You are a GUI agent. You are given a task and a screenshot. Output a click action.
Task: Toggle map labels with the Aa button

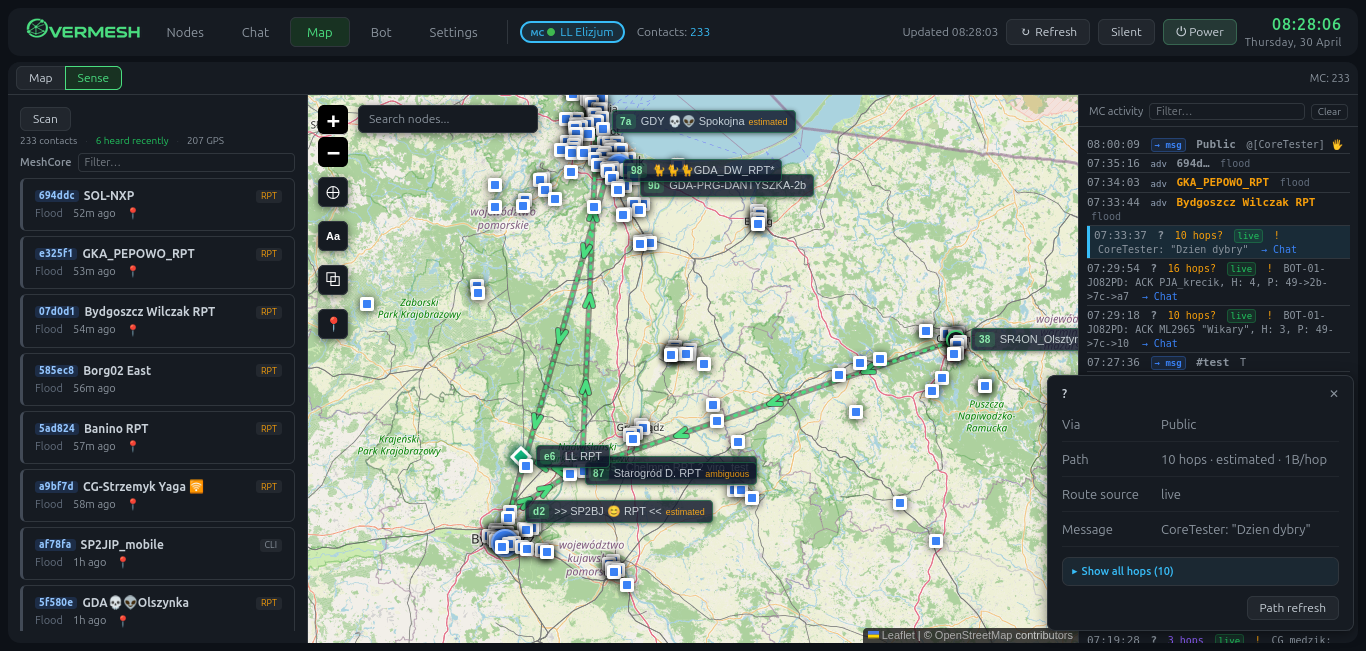click(x=333, y=236)
